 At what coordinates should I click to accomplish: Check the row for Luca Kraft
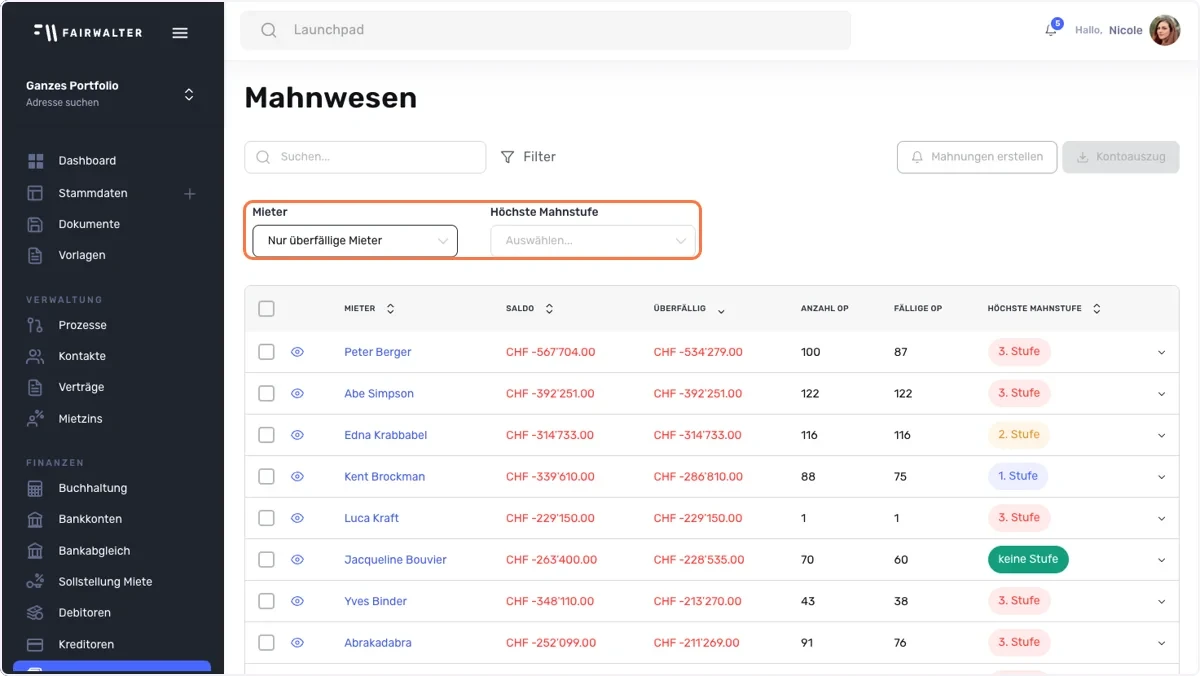pyautogui.click(x=266, y=518)
